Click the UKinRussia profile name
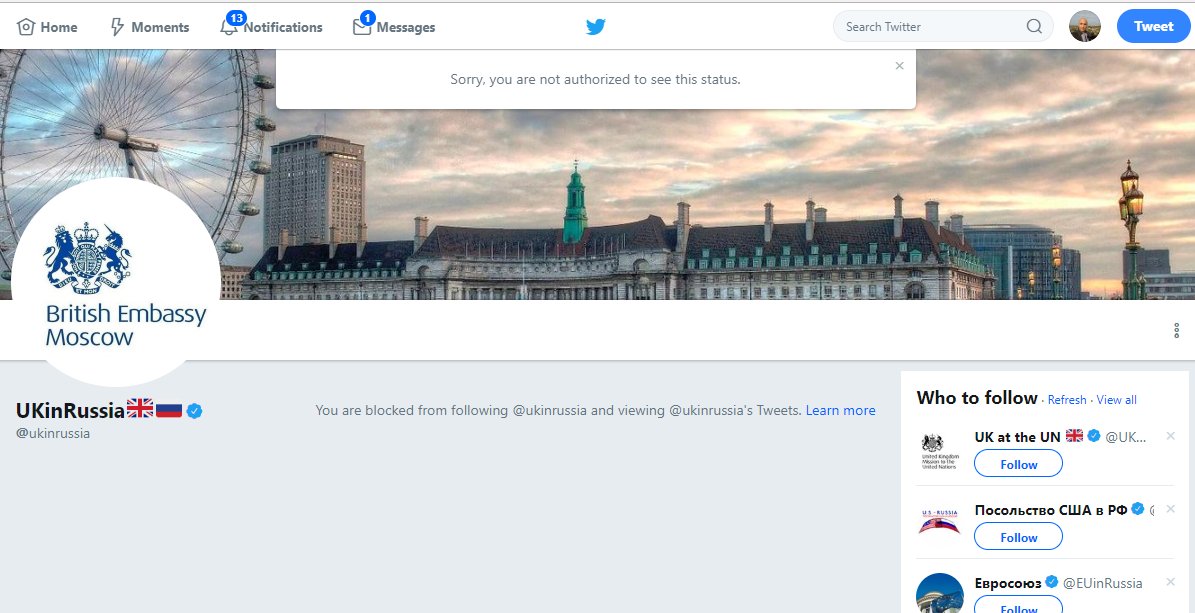The height and width of the screenshot is (613, 1195). click(70, 410)
